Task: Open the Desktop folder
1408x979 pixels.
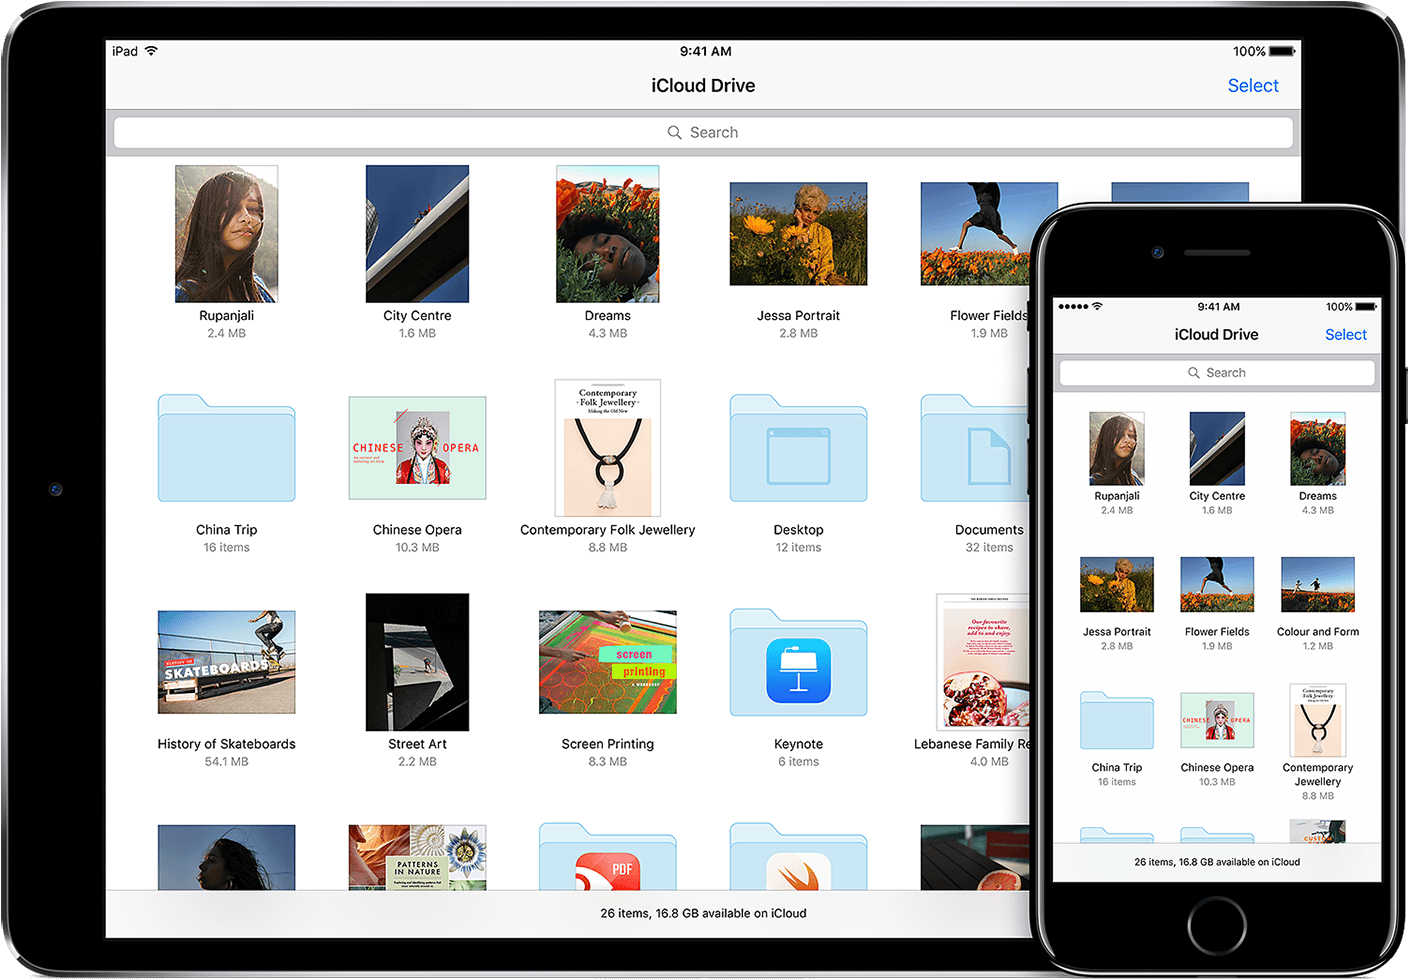Action: click(x=797, y=448)
